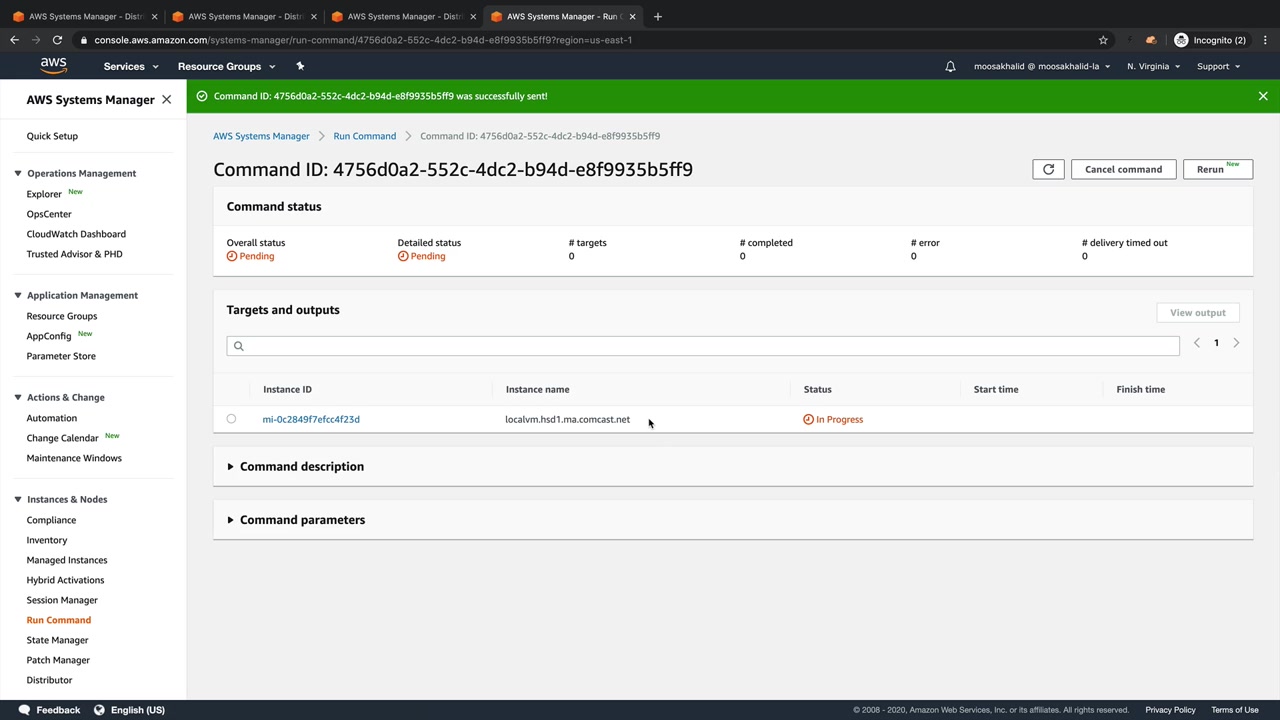Open Automation in the sidebar
The height and width of the screenshot is (720, 1280).
[x=52, y=418]
